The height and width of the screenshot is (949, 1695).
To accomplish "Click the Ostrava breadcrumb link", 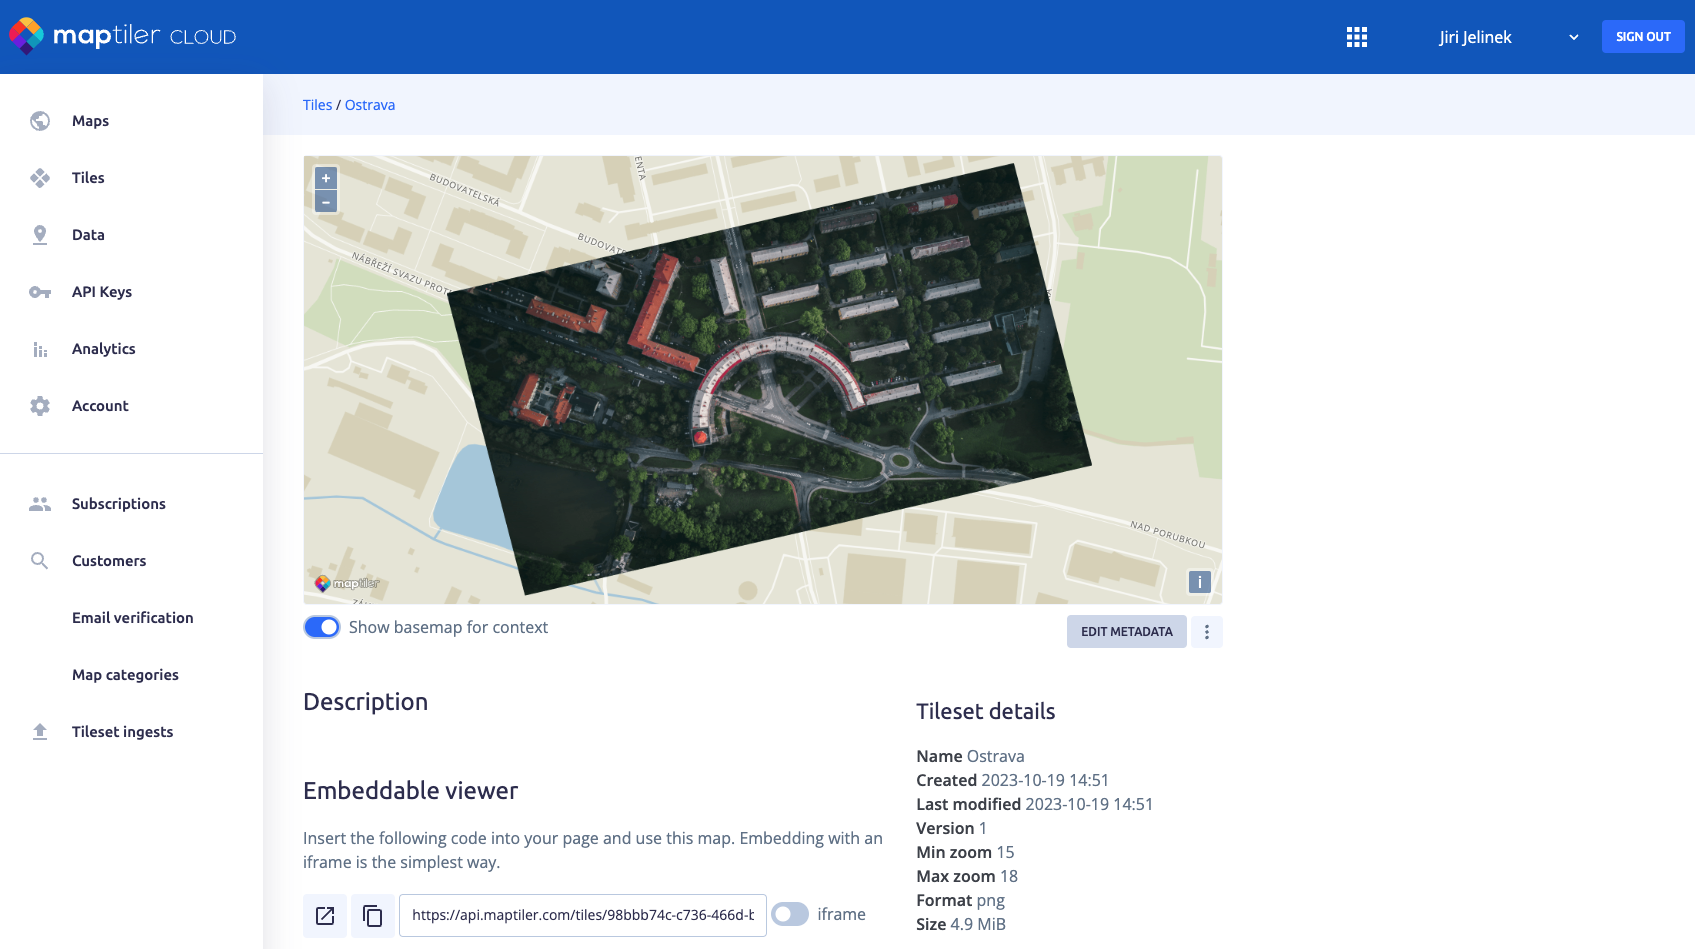I will click(370, 105).
